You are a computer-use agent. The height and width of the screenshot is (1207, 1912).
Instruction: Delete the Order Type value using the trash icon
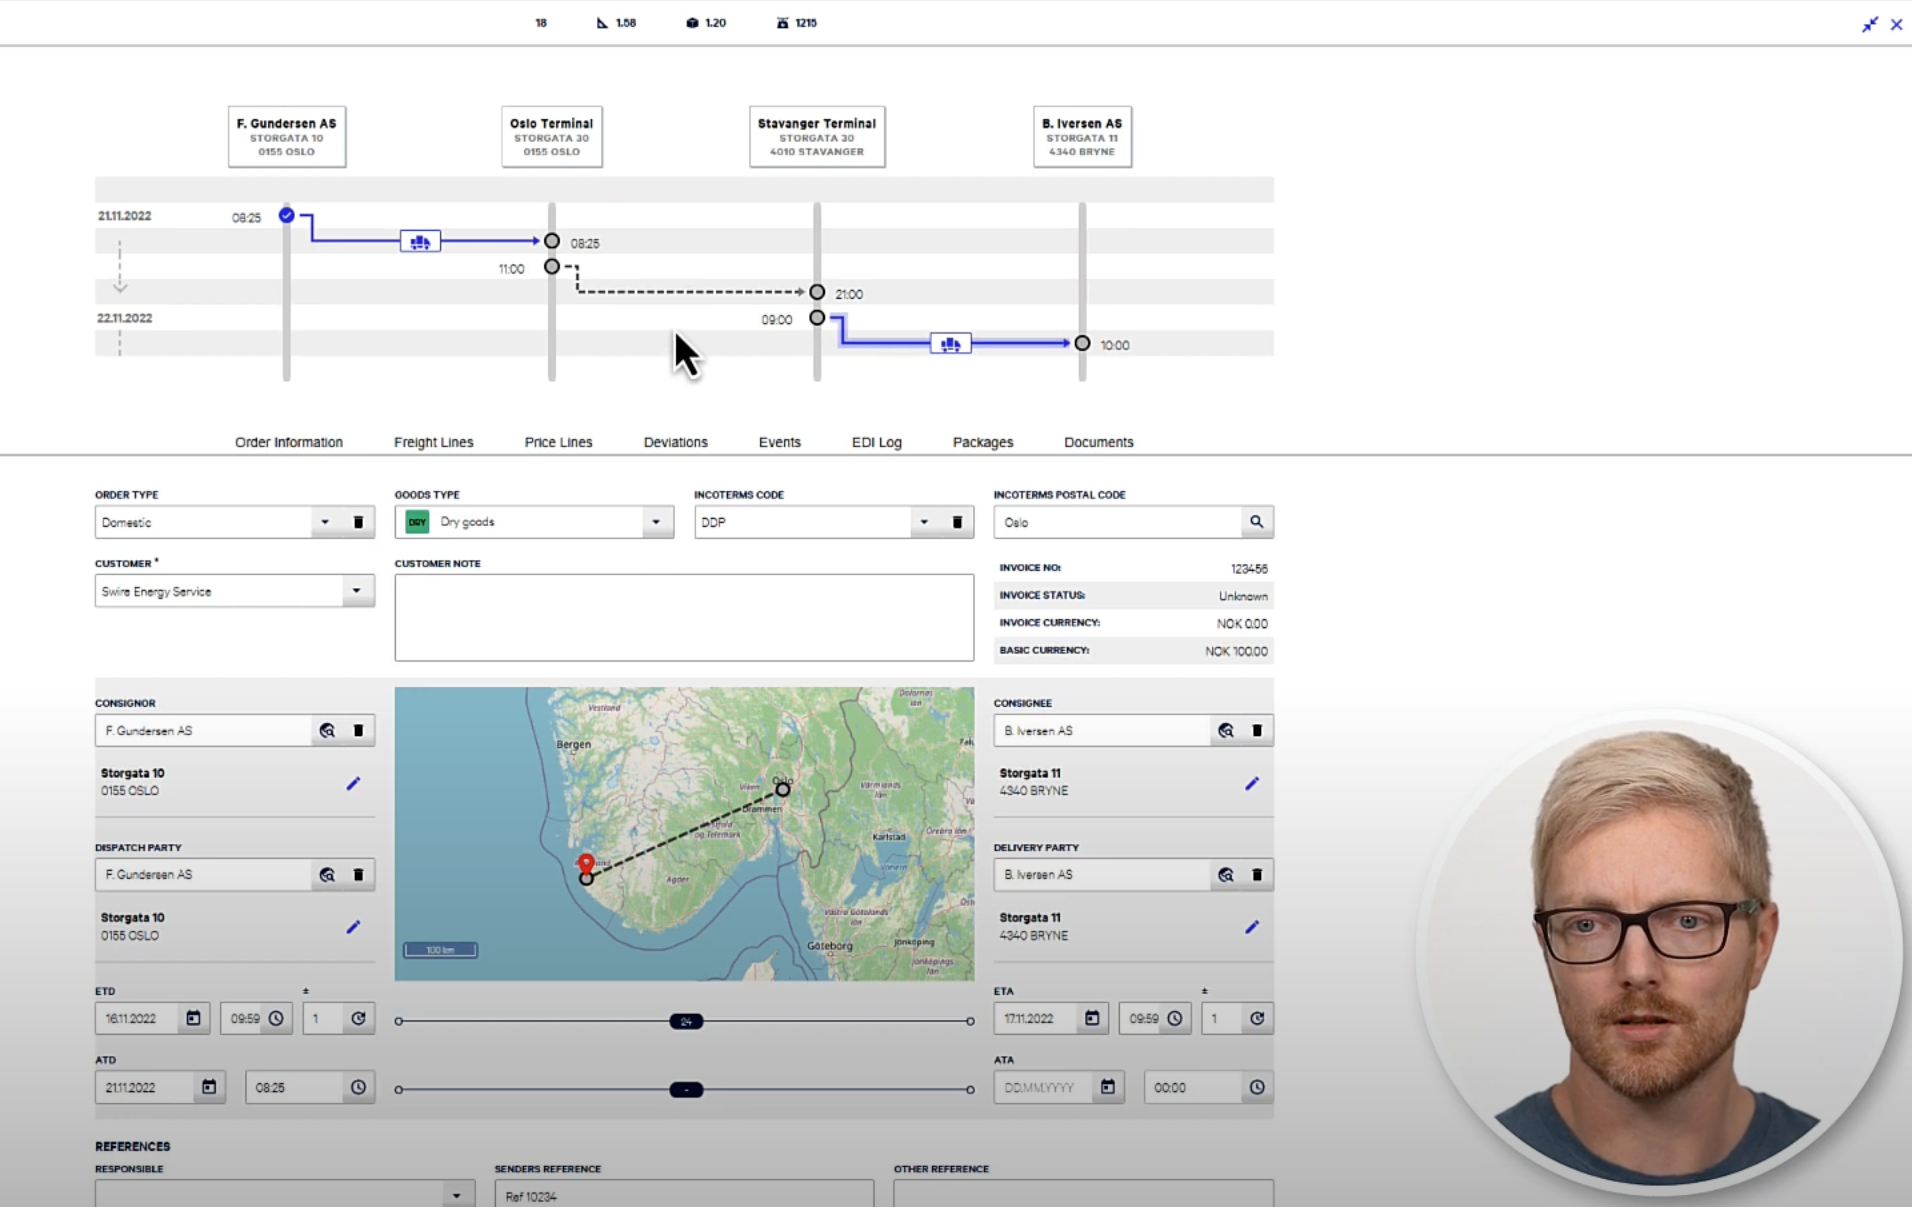pyautogui.click(x=359, y=521)
